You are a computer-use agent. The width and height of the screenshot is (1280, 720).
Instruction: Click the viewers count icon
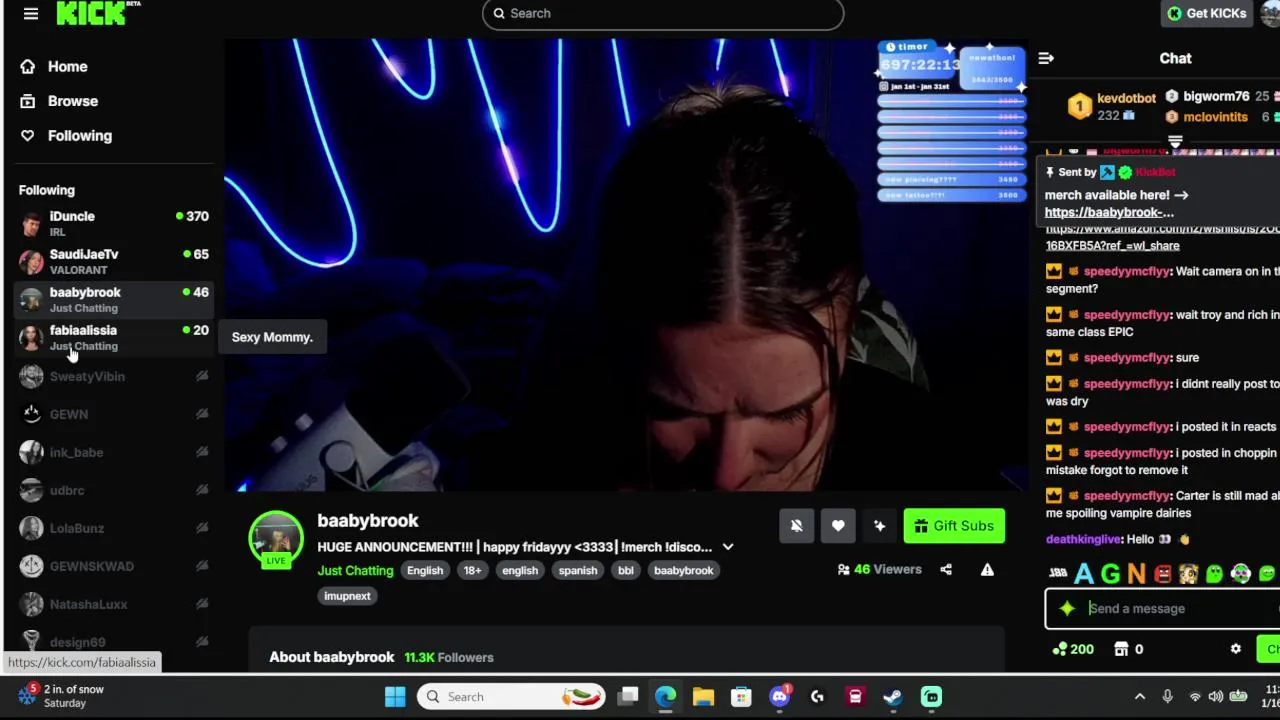click(x=844, y=570)
